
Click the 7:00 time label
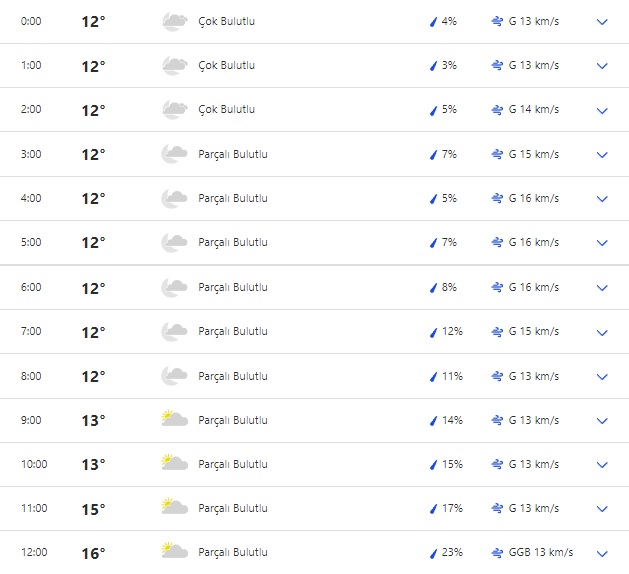coord(31,332)
